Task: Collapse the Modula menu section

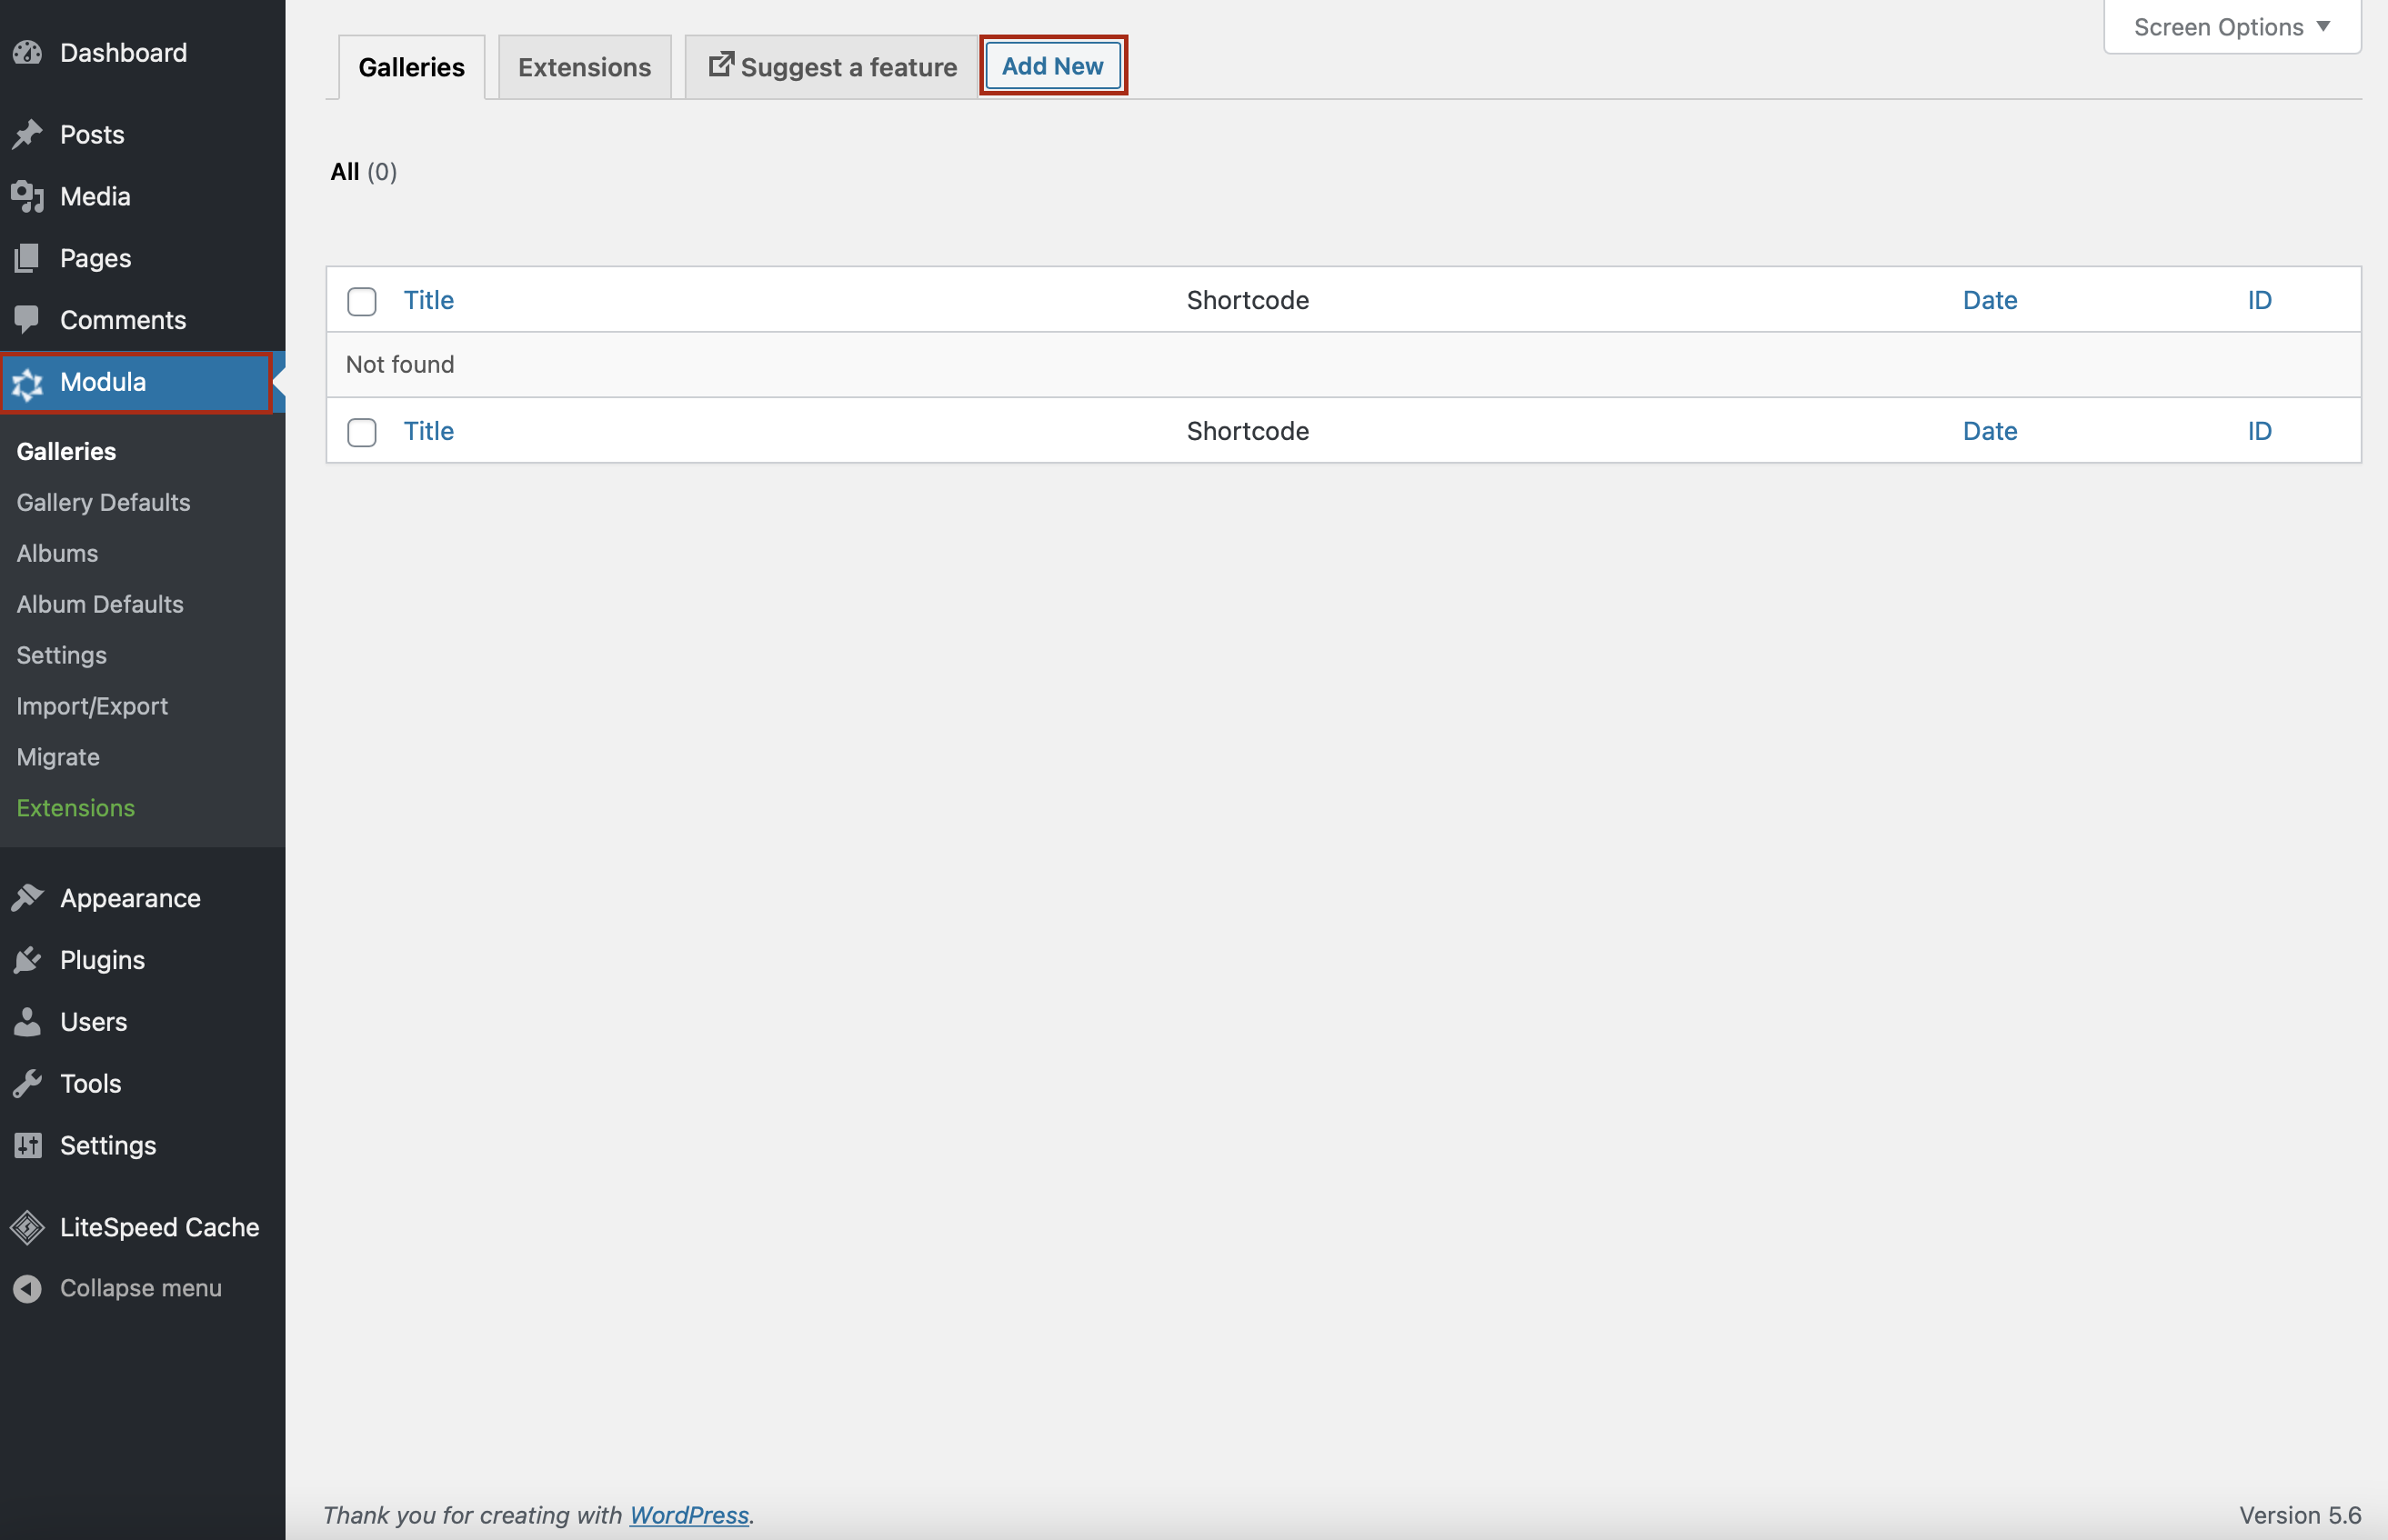Action: click(x=101, y=381)
